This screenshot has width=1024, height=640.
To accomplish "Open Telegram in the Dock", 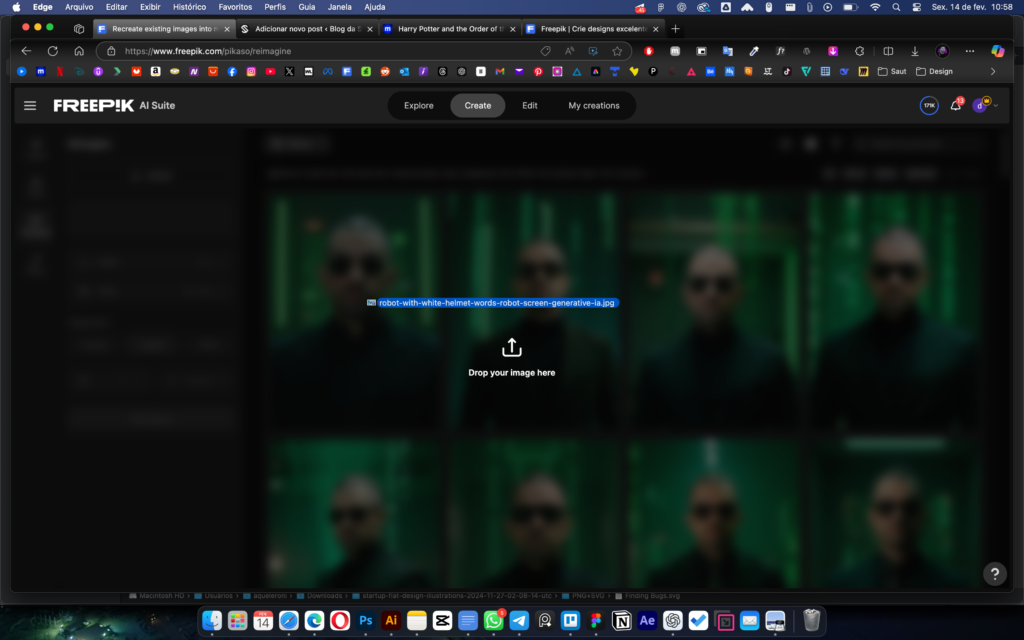I will 519,620.
